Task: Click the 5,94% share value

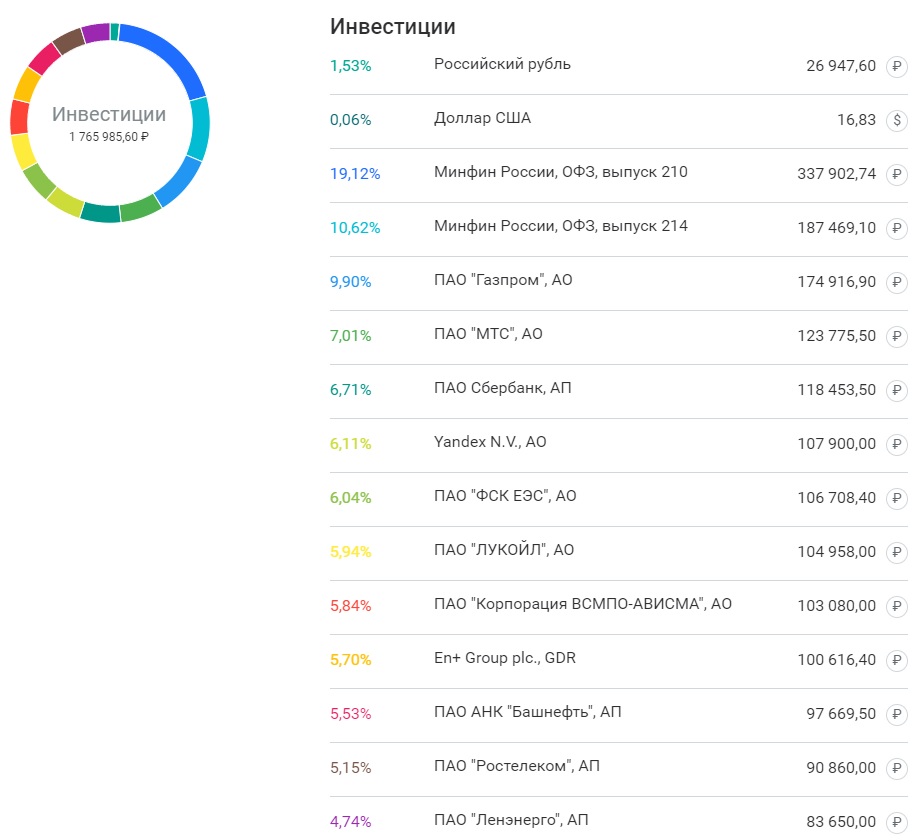Action: click(x=350, y=552)
